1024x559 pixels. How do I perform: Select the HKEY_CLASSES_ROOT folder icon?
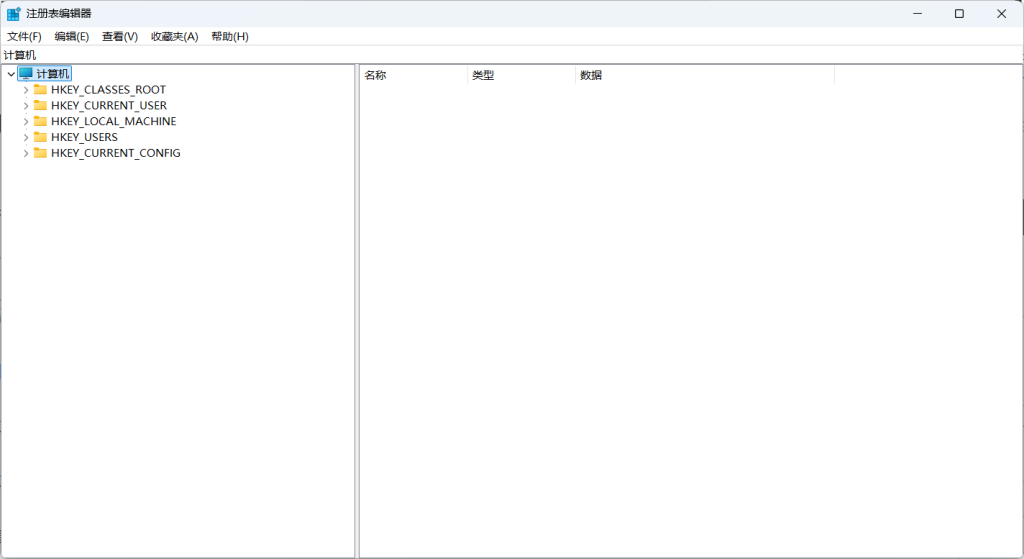click(x=40, y=89)
